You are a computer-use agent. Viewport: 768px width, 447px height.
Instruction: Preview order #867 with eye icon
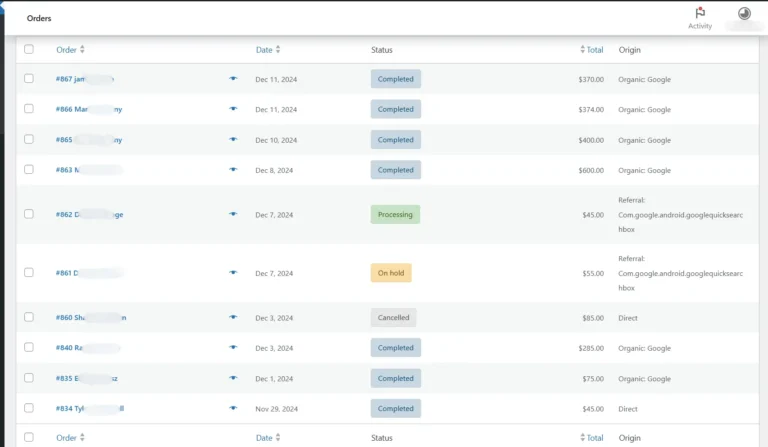234,79
